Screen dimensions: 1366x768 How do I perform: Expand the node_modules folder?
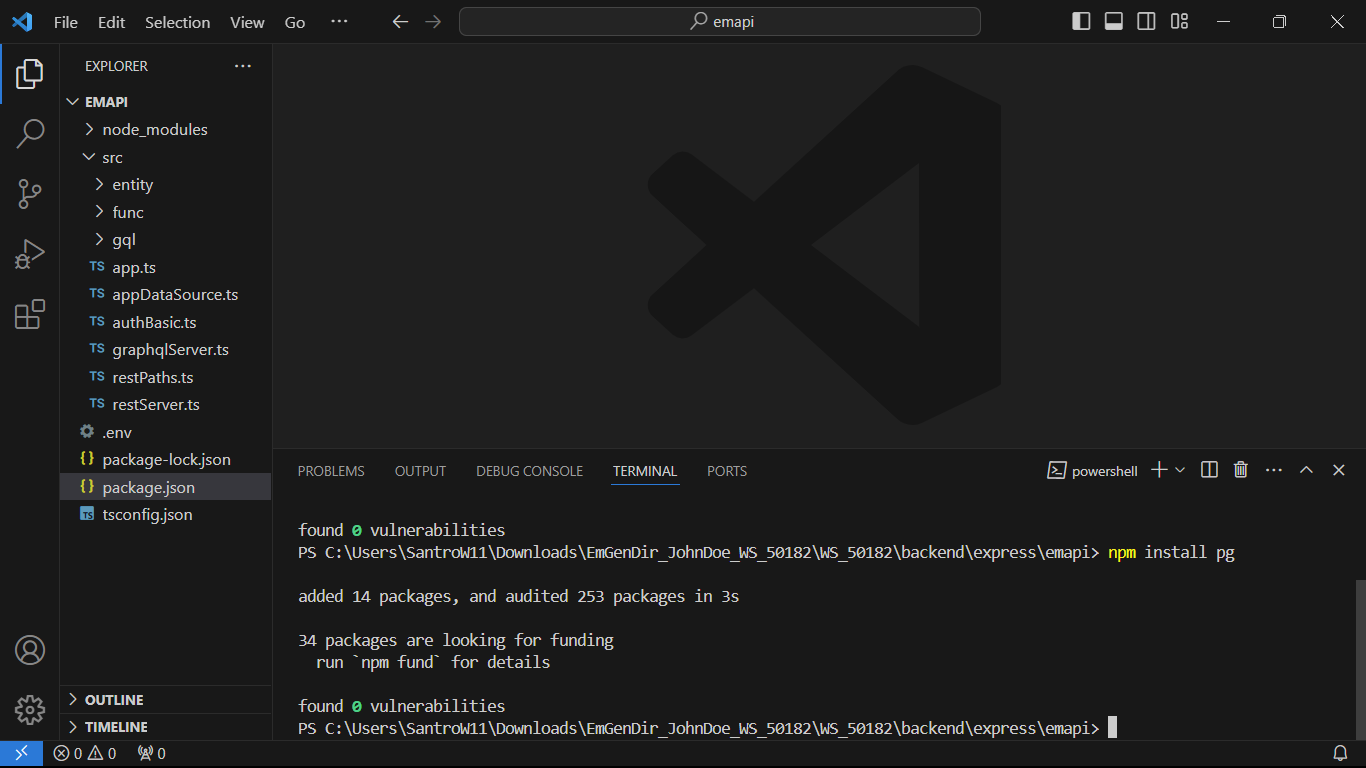pos(166,130)
